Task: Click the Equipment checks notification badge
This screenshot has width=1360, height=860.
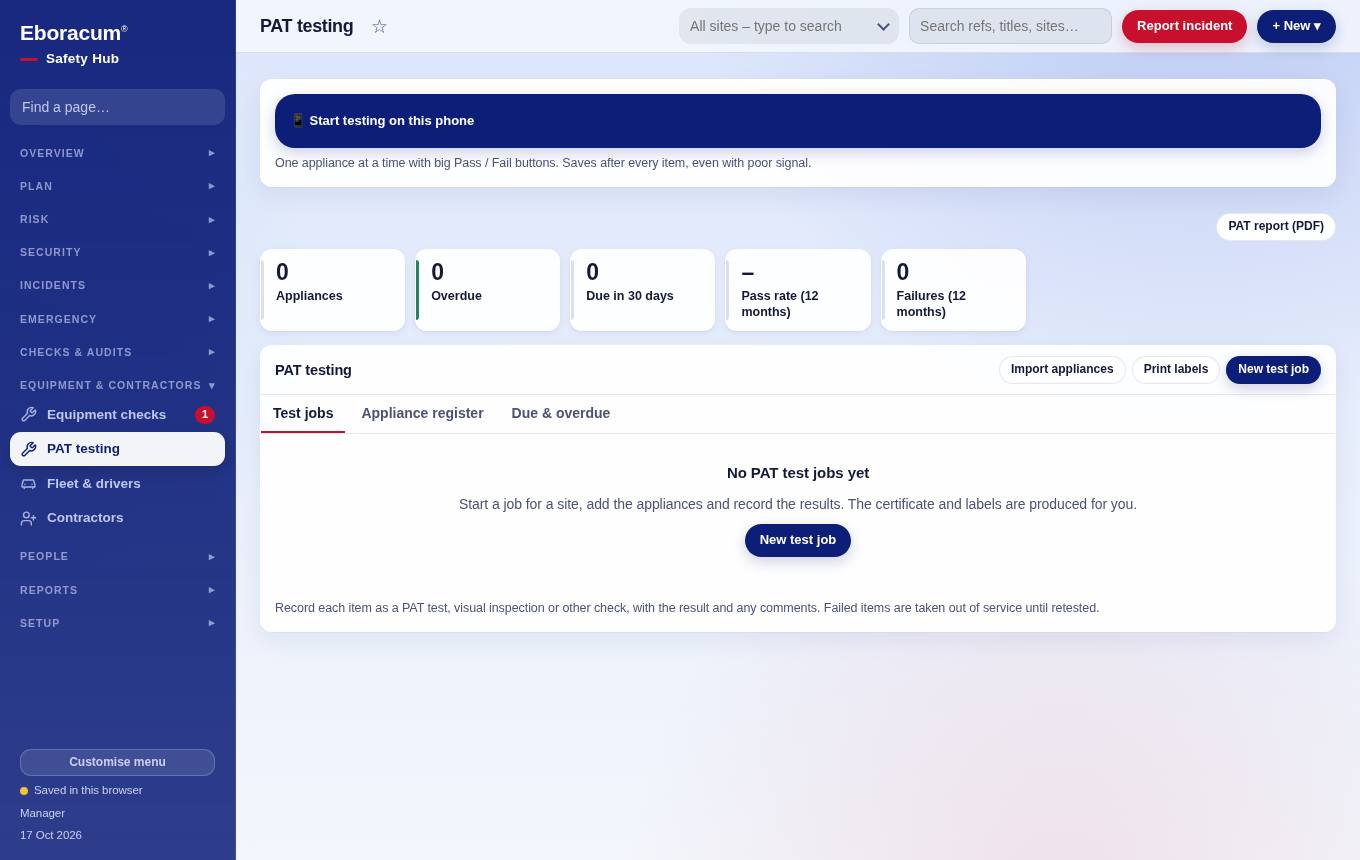Action: click(205, 414)
